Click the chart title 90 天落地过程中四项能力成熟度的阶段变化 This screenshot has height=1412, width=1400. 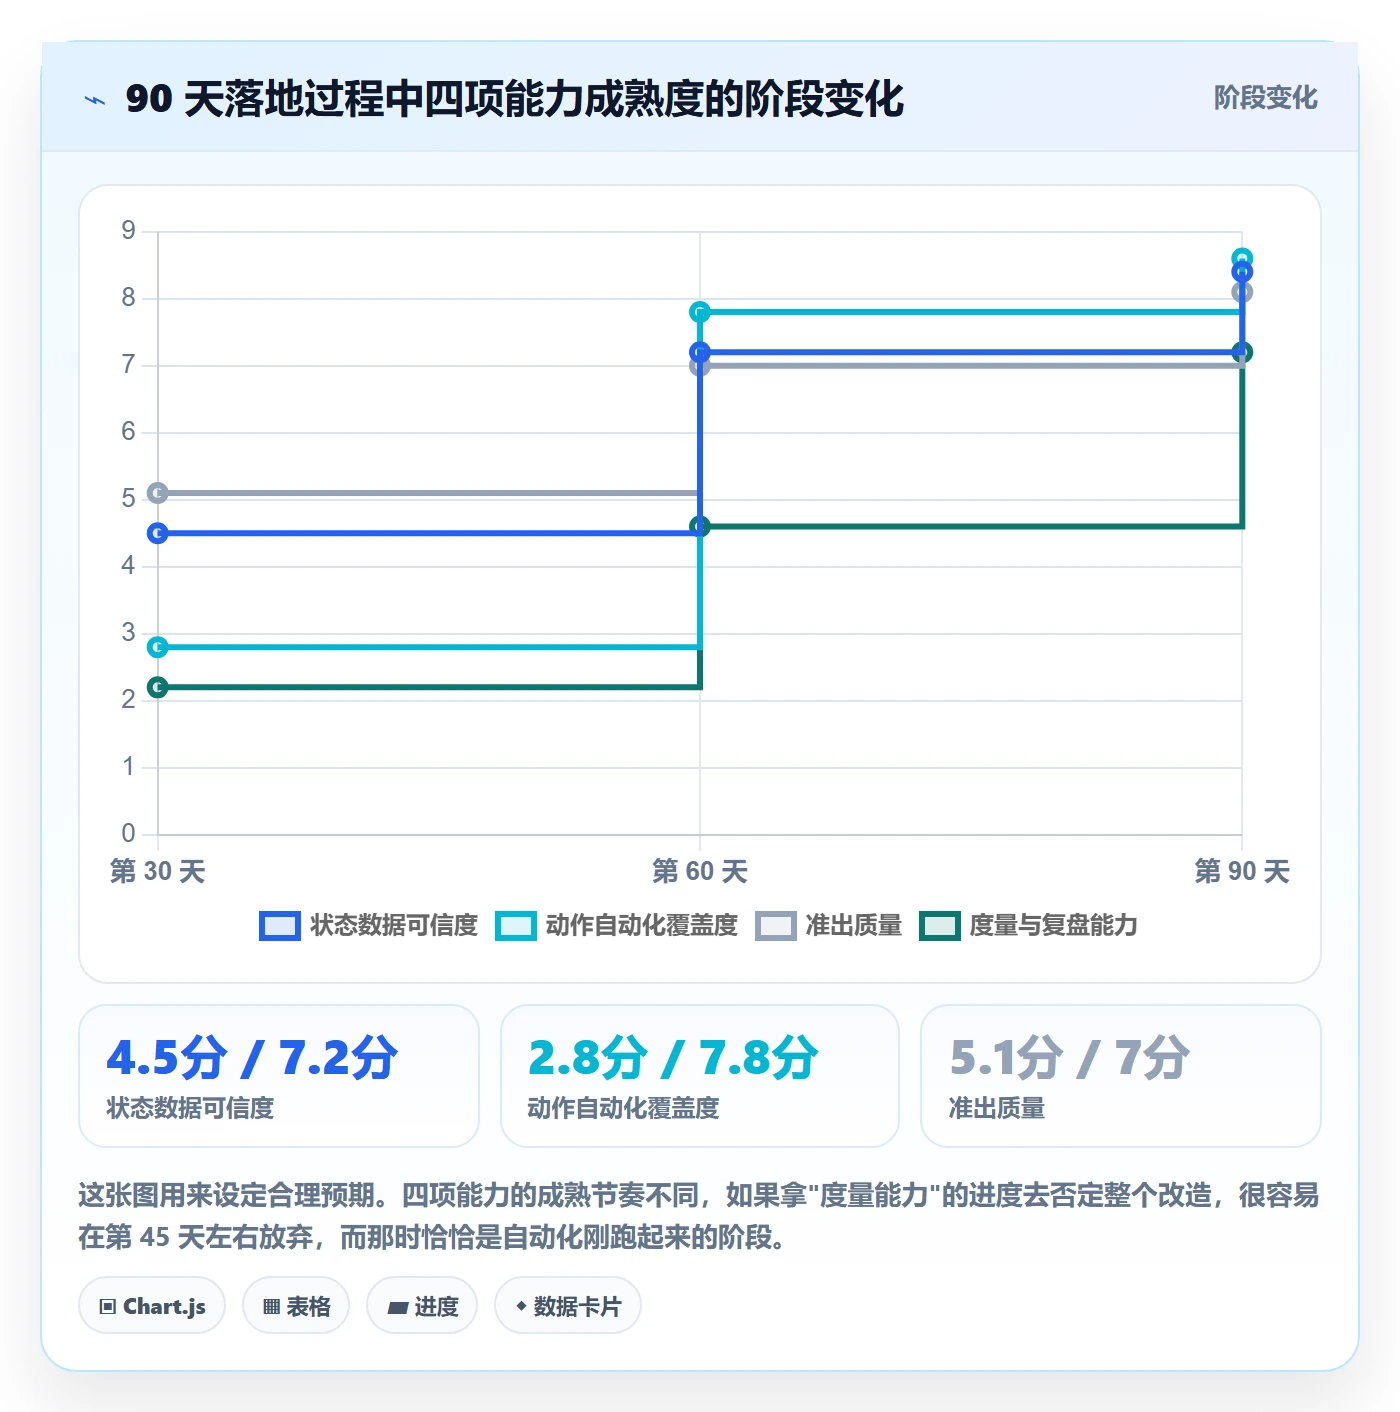tap(515, 99)
